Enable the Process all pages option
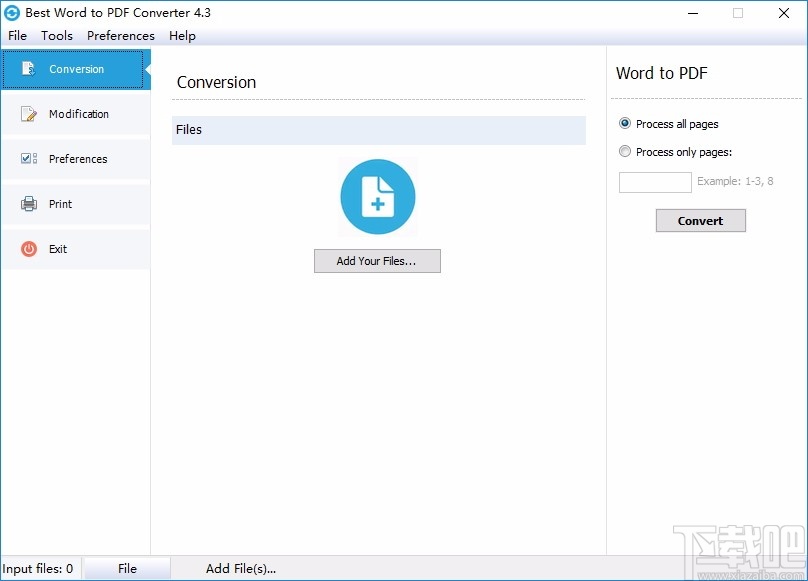This screenshot has height=581, width=808. pos(625,123)
